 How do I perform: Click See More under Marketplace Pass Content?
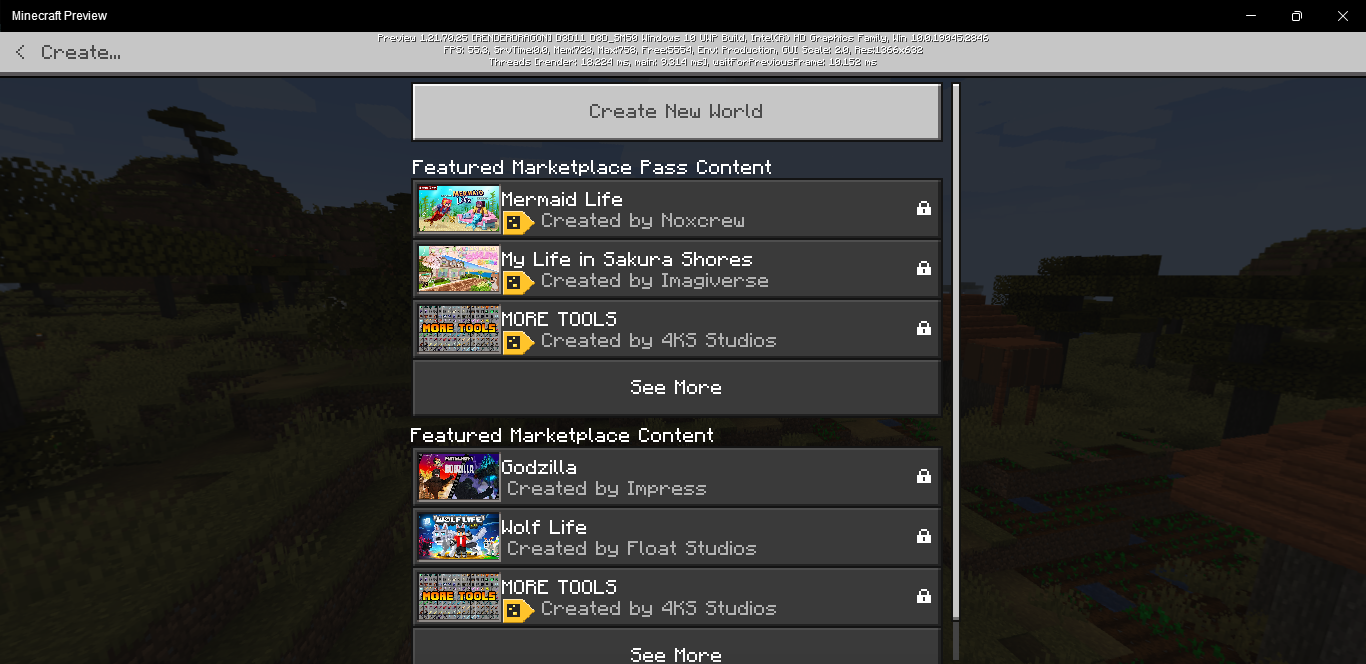click(677, 388)
